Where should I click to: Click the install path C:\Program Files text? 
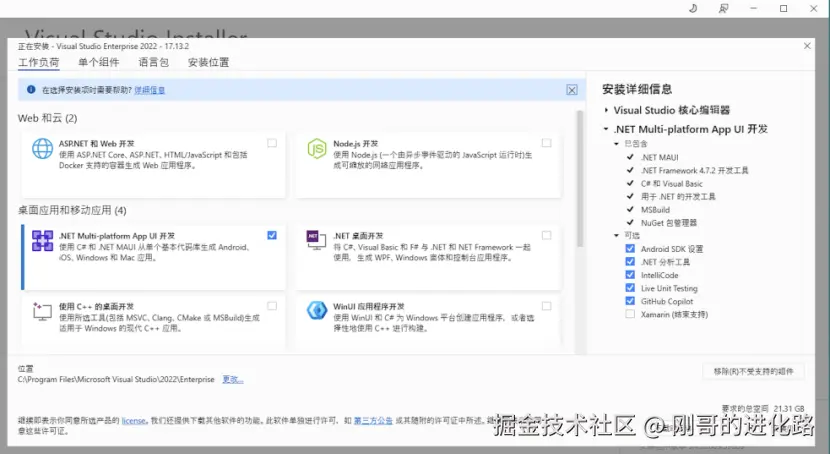pos(116,379)
